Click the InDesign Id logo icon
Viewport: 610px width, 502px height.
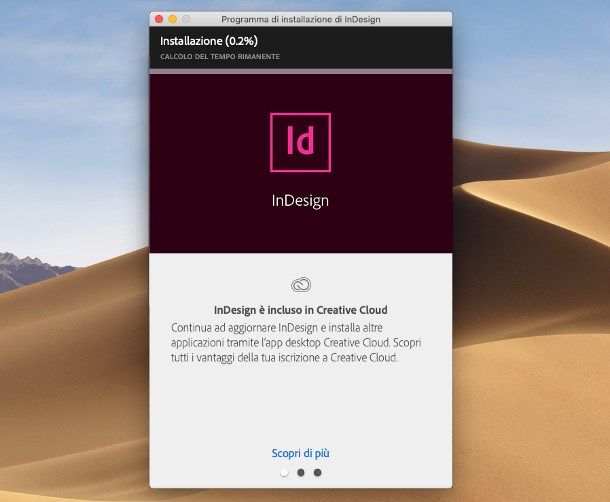pos(300,142)
